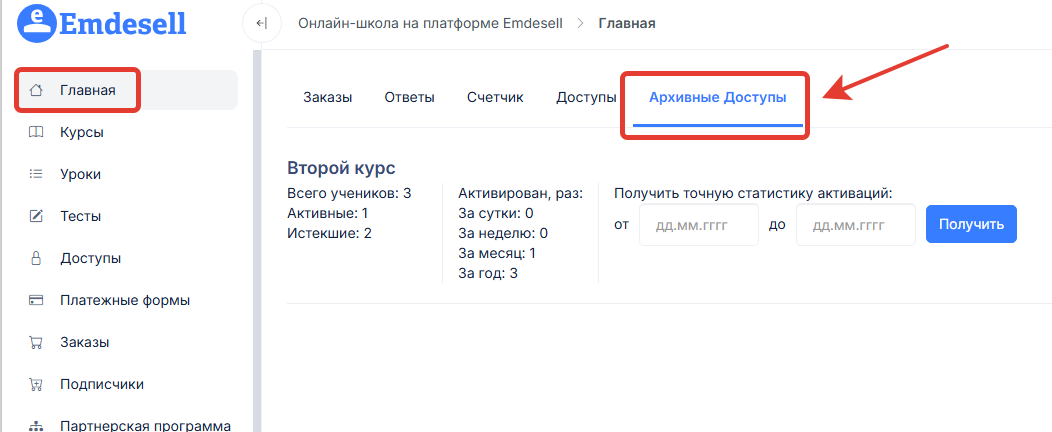
Task: Click the hierarchy icon beside Партнерская программа
Action: point(36,425)
